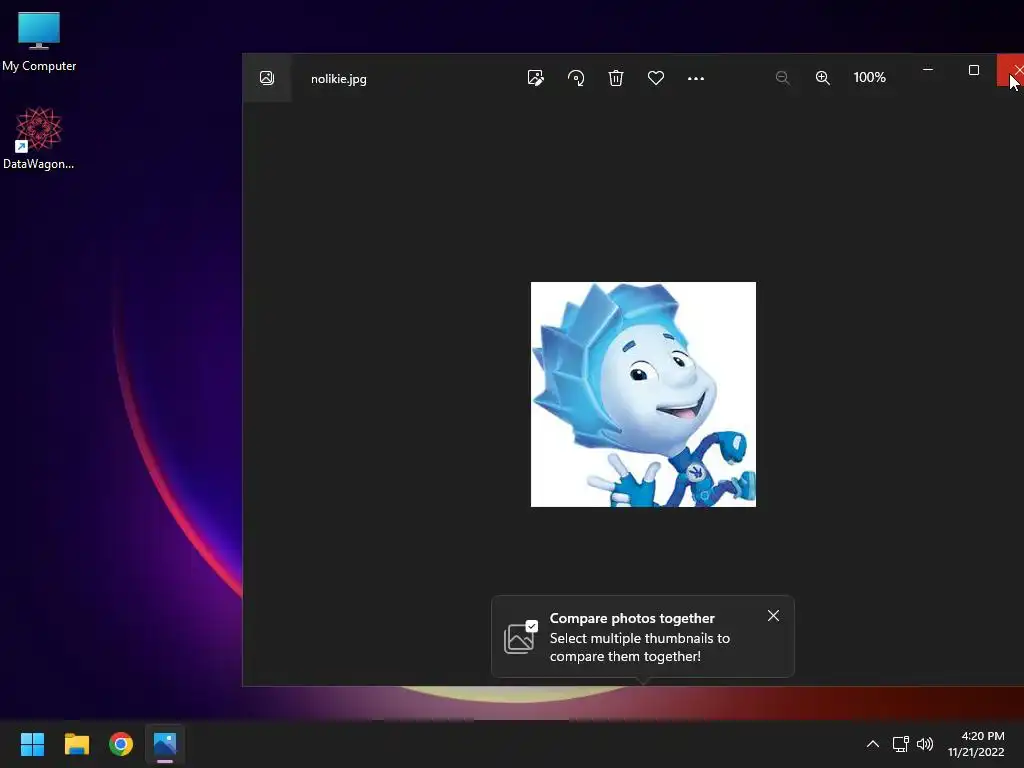Click the zoom in magnifier icon
Image resolution: width=1024 pixels, height=768 pixels.
[823, 78]
